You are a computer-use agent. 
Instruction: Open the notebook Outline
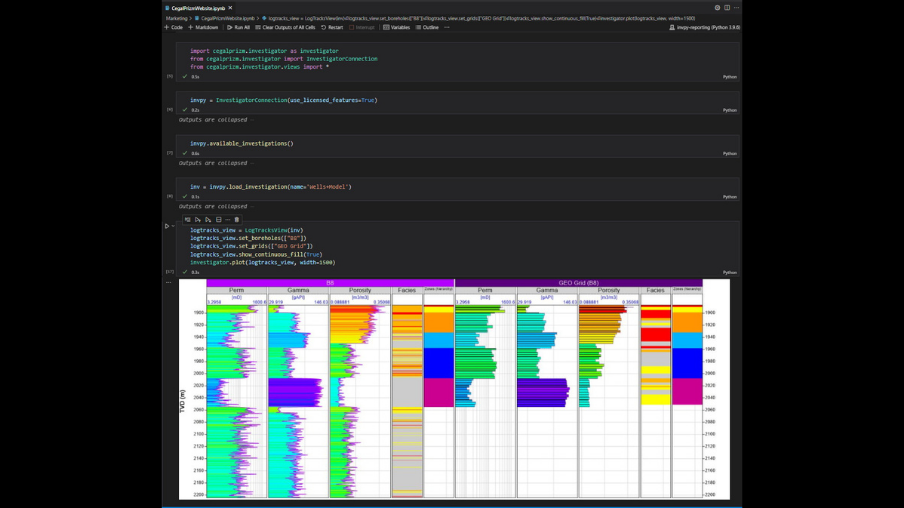tap(427, 27)
